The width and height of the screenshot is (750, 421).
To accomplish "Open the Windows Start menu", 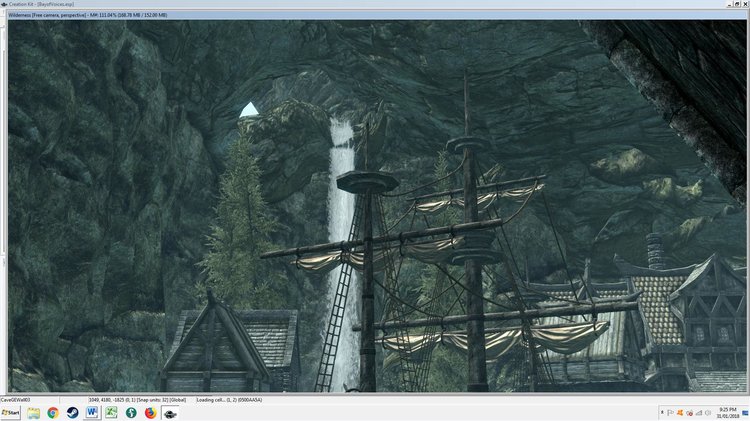I will tap(11, 412).
